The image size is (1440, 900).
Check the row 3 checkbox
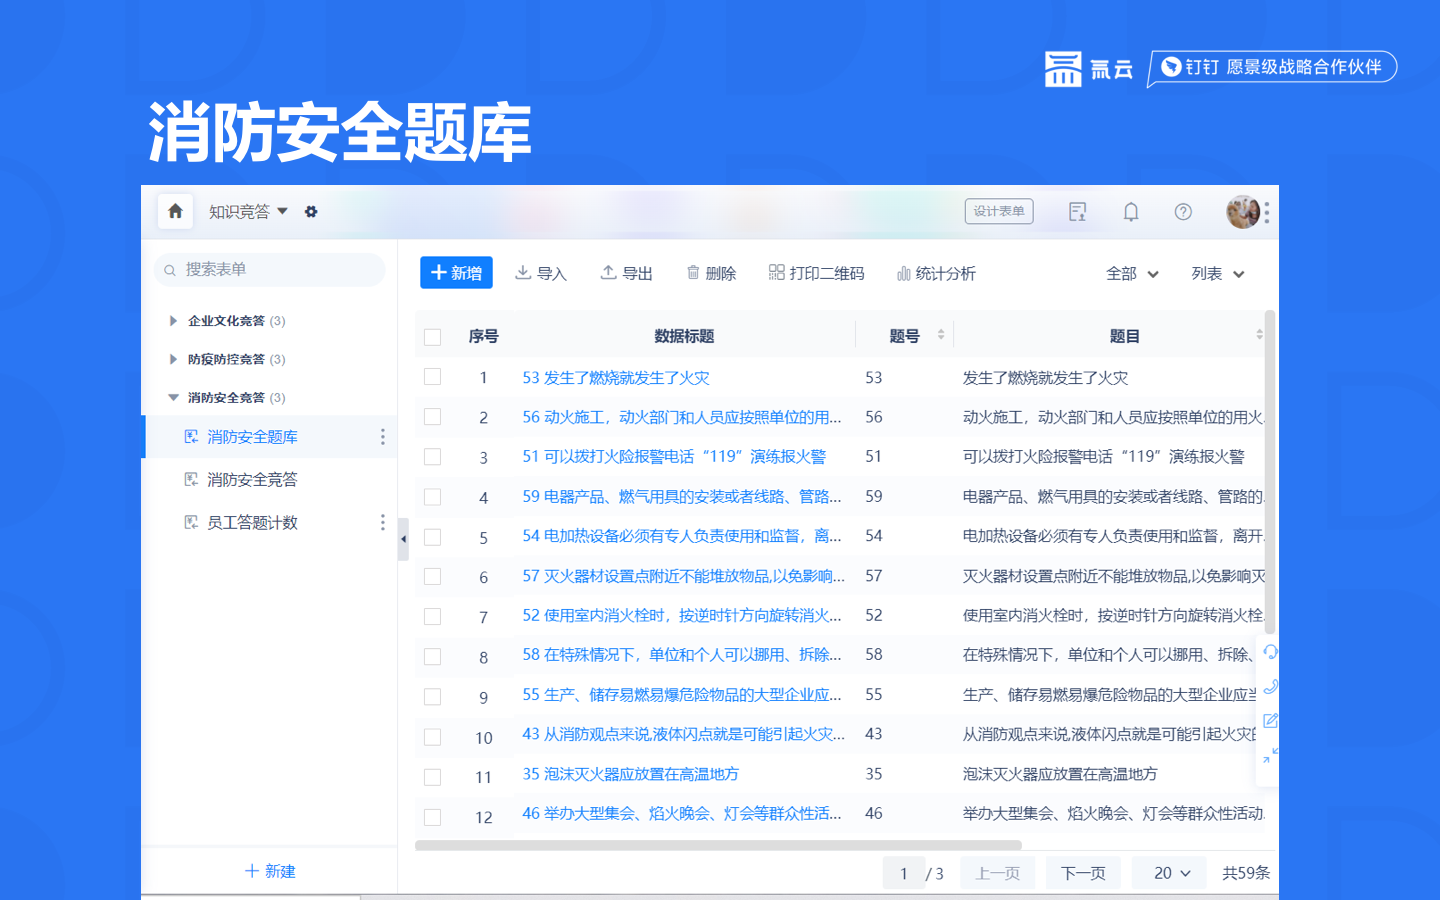[x=432, y=457]
